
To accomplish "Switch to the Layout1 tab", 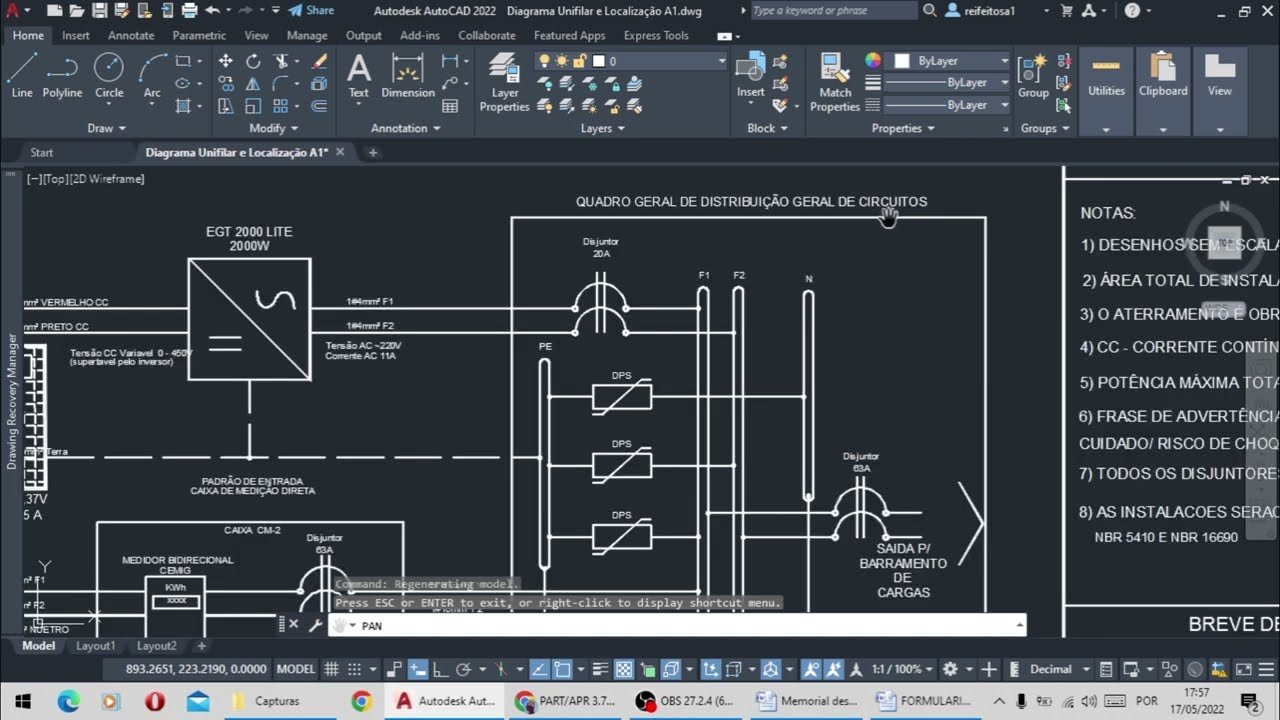I will point(96,646).
